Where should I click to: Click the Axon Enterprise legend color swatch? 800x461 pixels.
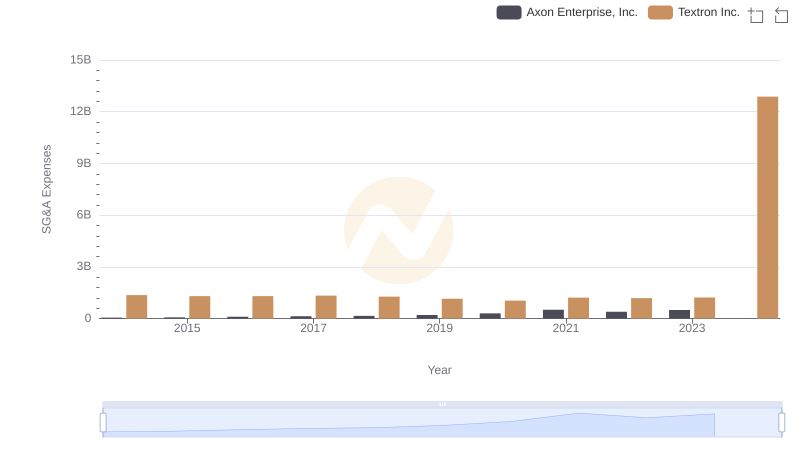[509, 12]
